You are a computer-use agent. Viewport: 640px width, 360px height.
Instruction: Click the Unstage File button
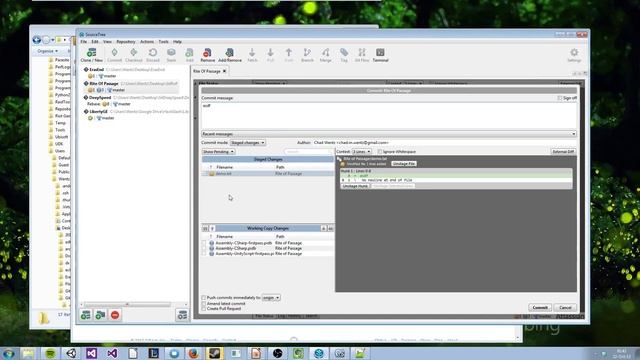tap(404, 163)
